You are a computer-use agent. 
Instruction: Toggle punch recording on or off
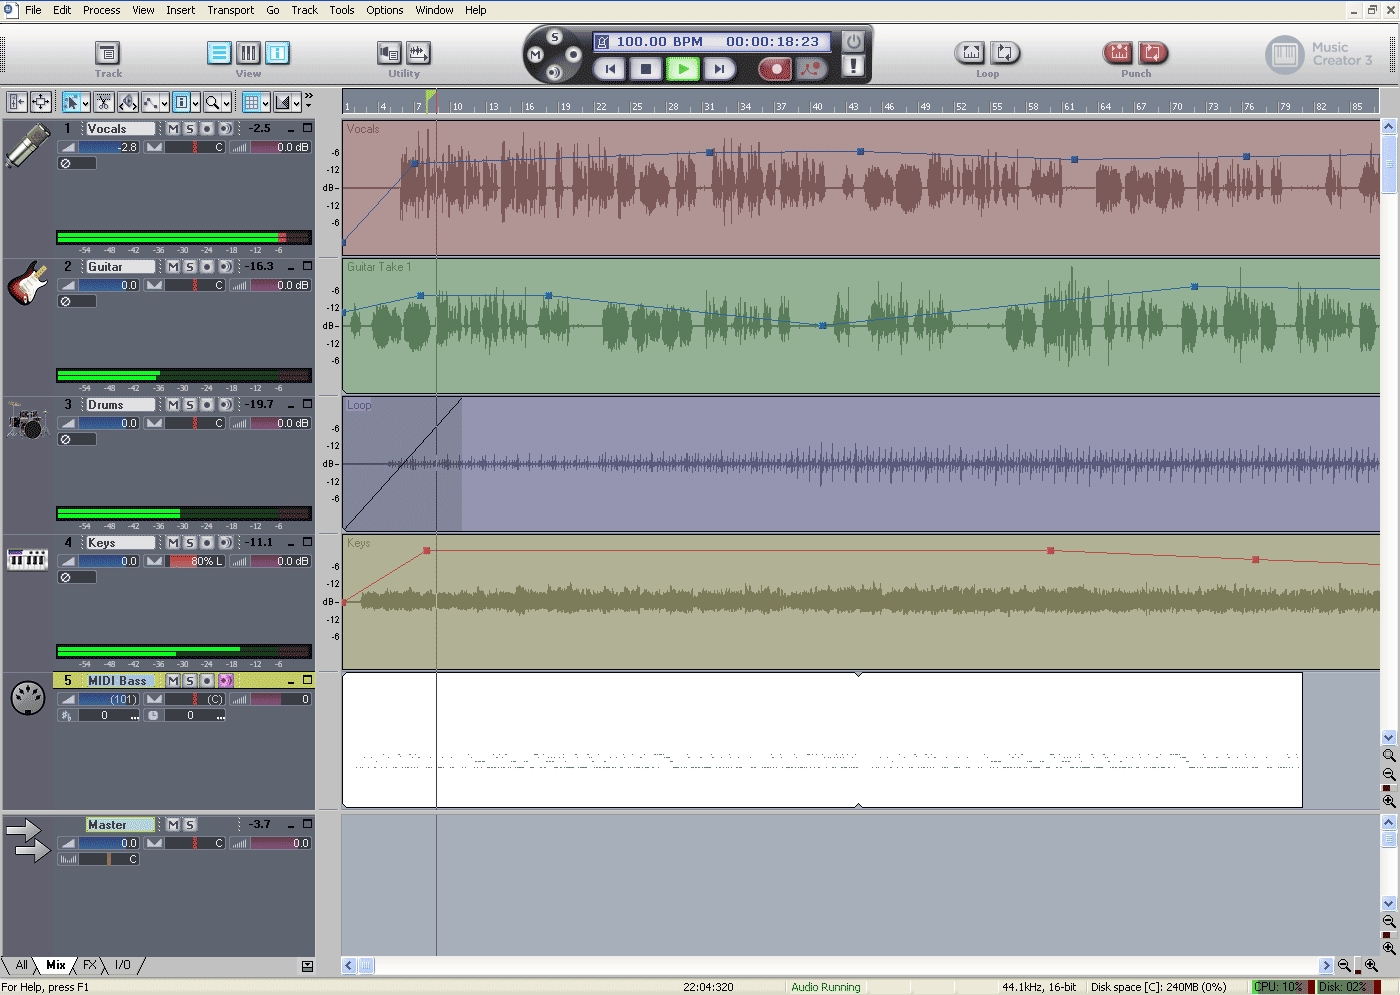(x=1153, y=53)
